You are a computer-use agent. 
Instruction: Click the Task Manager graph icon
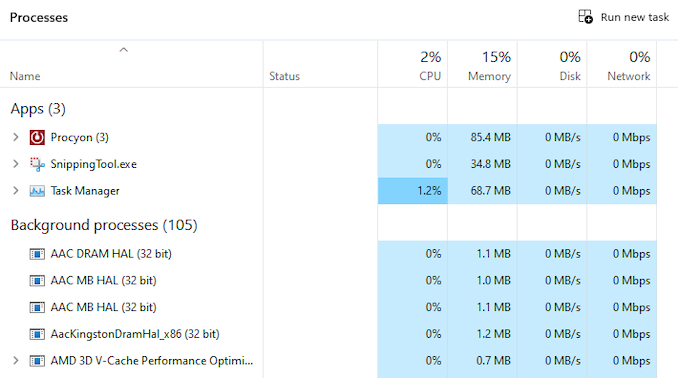[37, 191]
